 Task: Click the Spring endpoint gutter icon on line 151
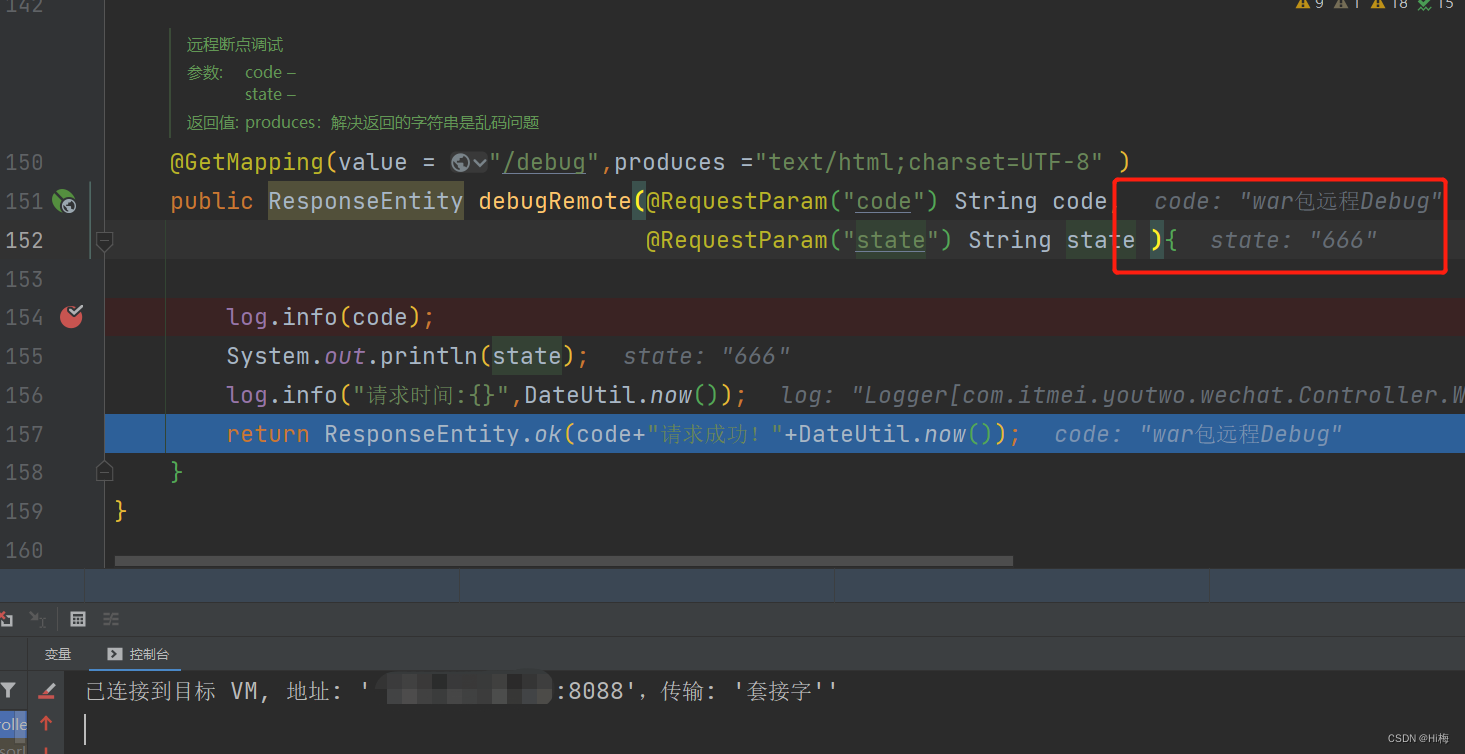pos(64,201)
